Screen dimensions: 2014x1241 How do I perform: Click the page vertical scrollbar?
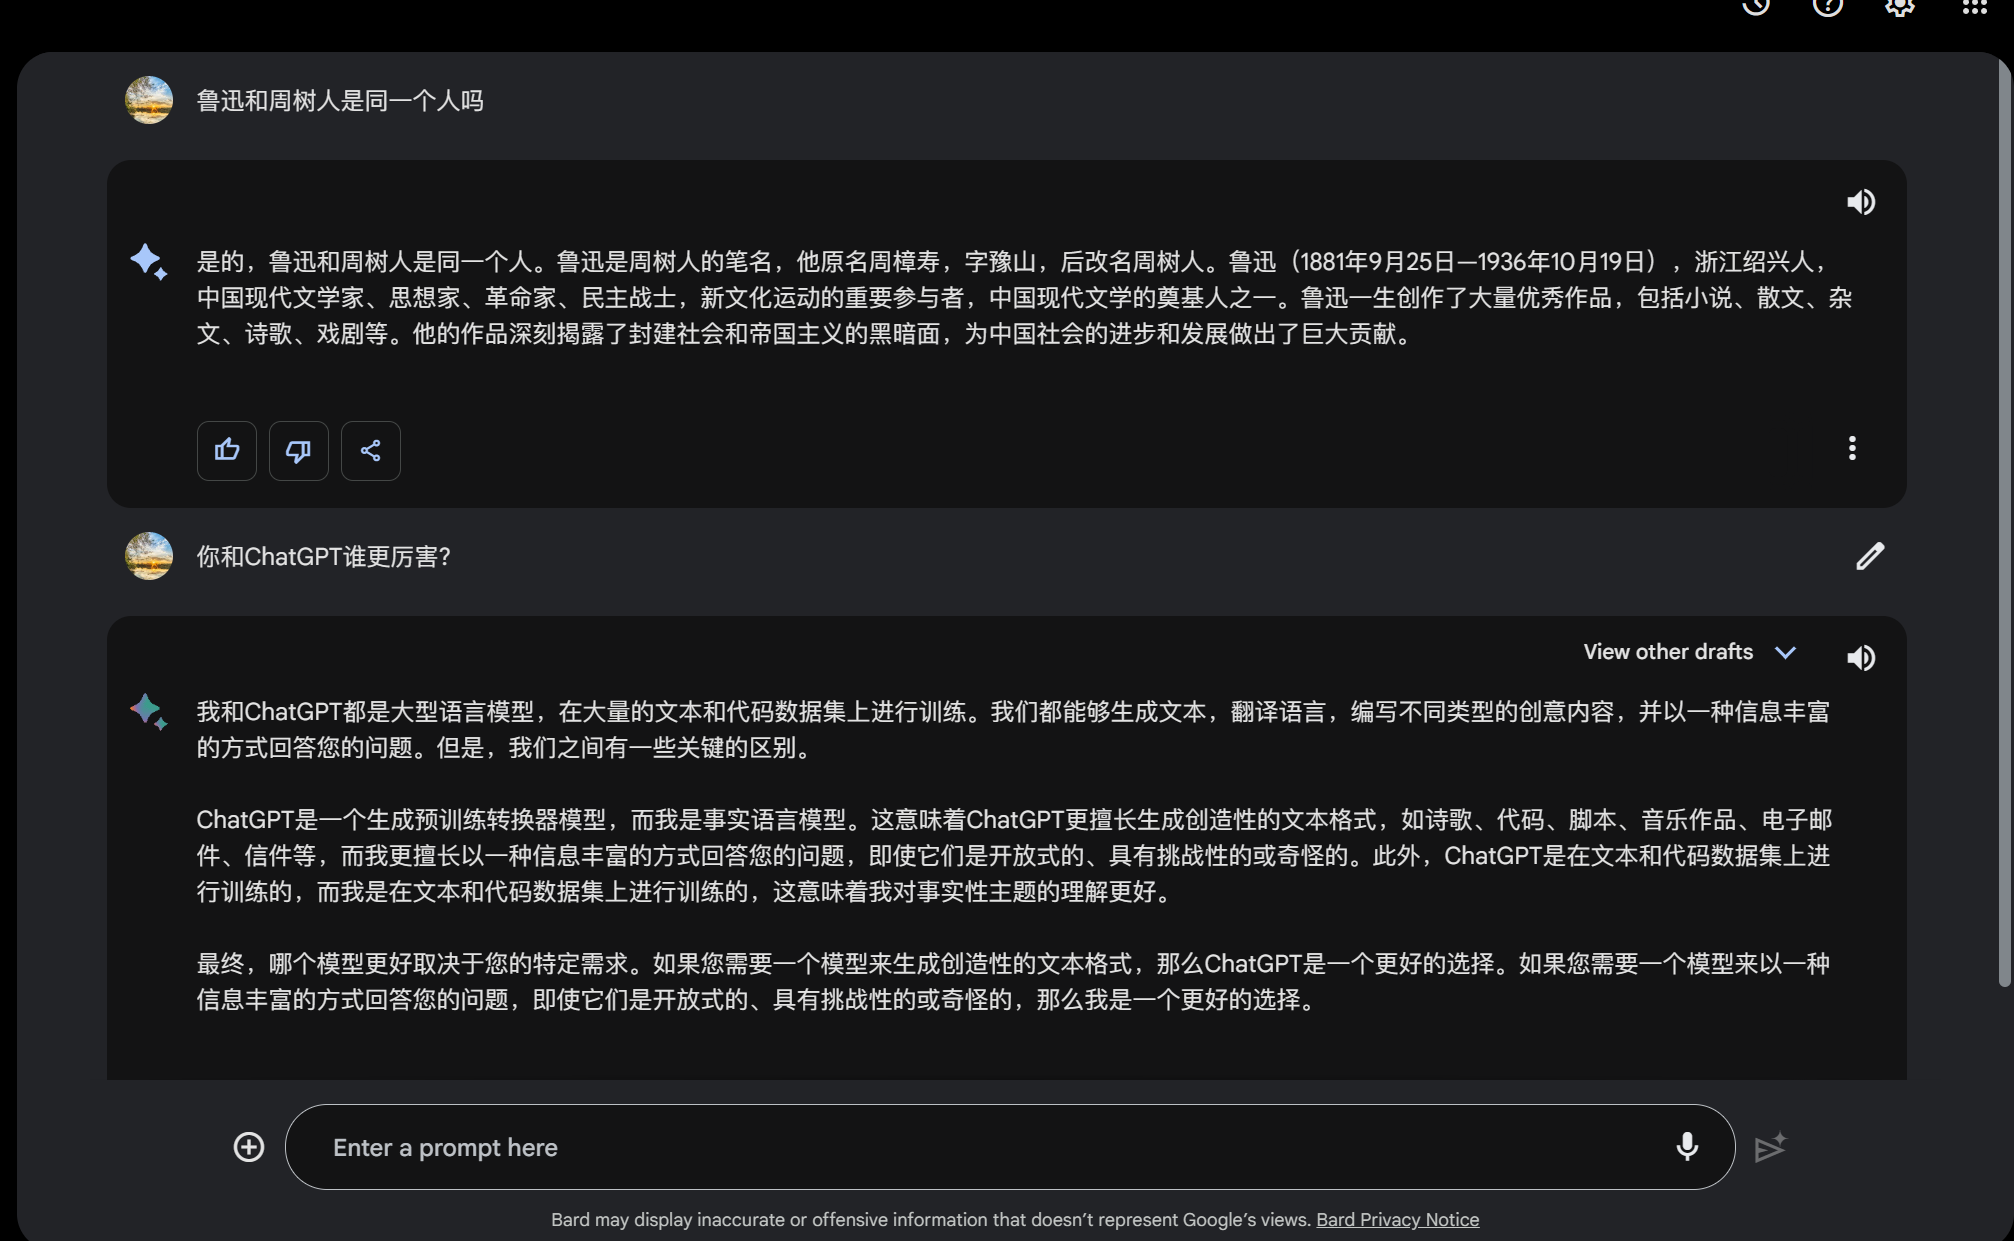click(x=2005, y=523)
